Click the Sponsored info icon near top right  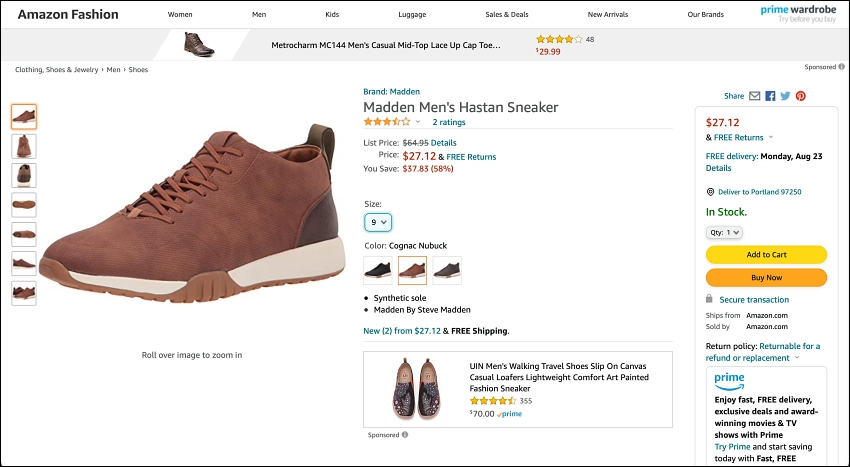tap(841, 67)
